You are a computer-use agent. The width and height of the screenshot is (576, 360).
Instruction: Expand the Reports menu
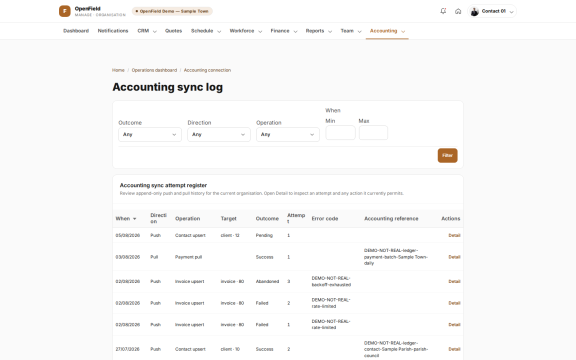(319, 31)
